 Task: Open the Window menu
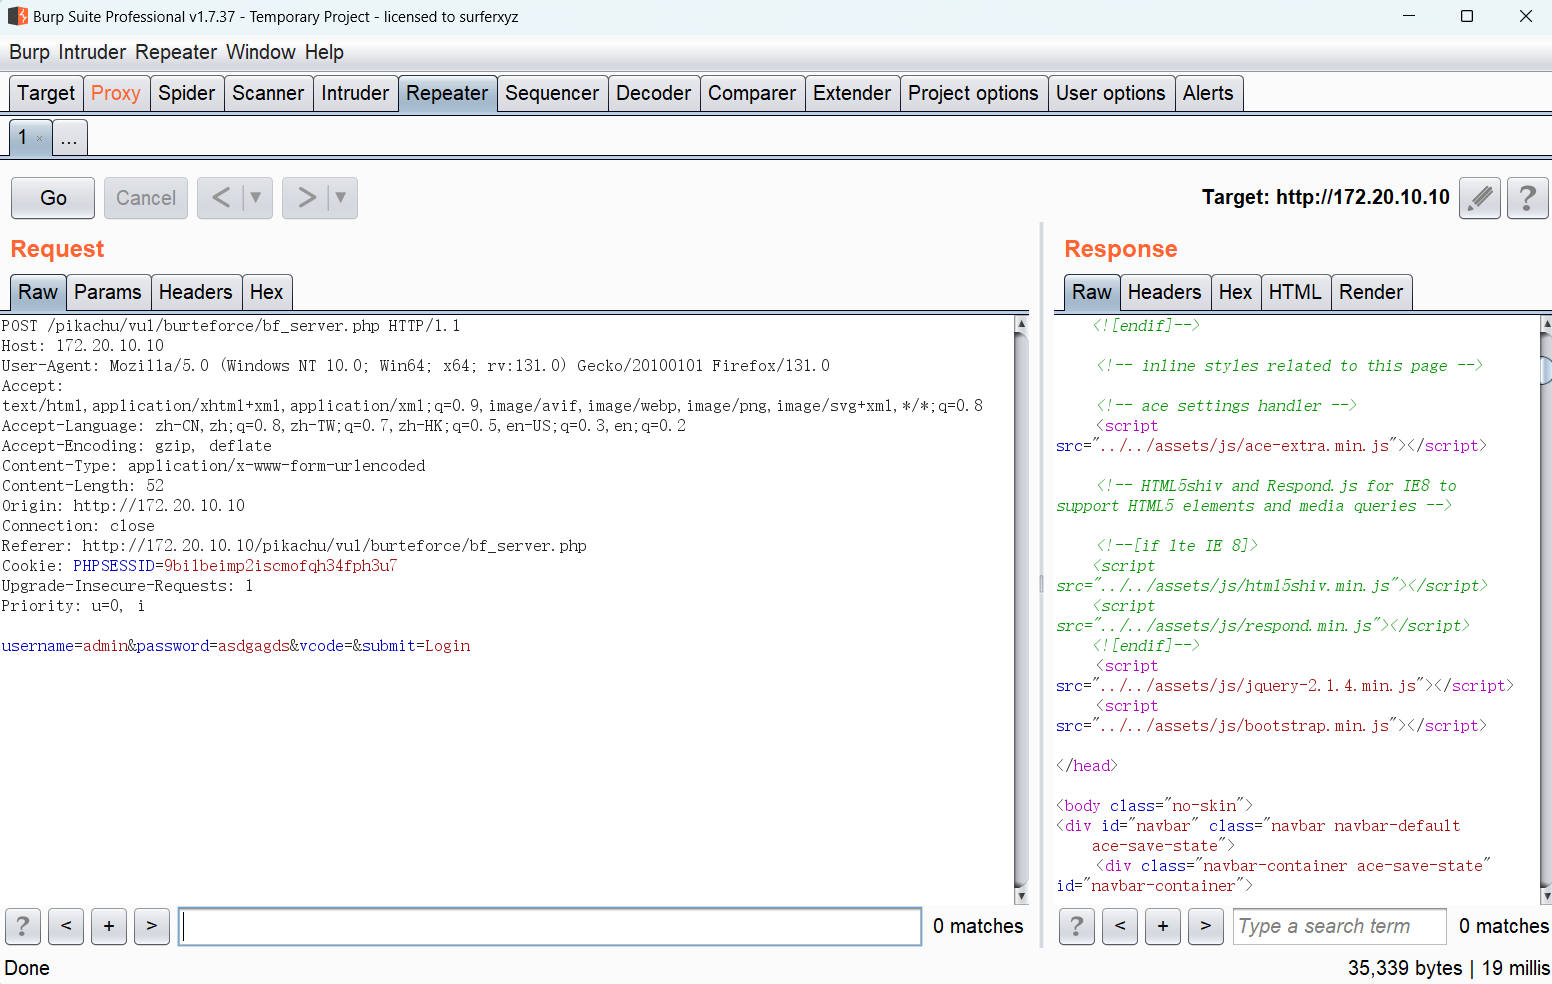click(x=261, y=52)
